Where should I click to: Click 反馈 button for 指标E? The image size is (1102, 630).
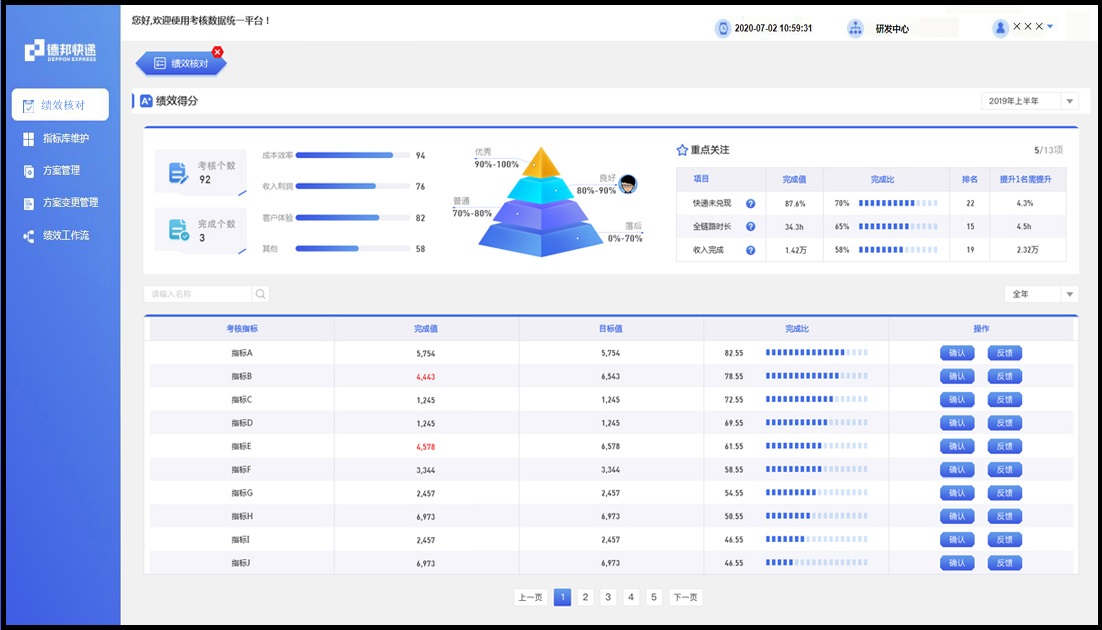point(1004,447)
